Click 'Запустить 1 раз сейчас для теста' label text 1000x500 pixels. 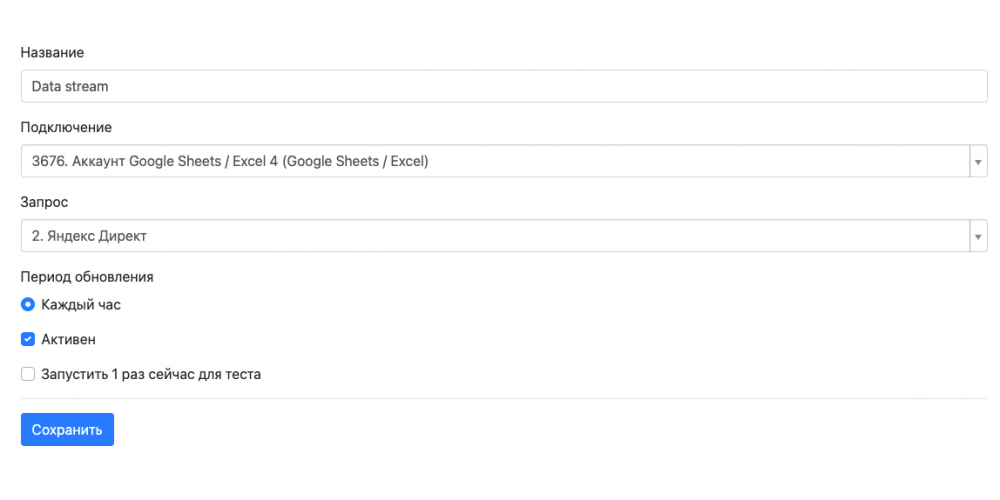coord(151,374)
